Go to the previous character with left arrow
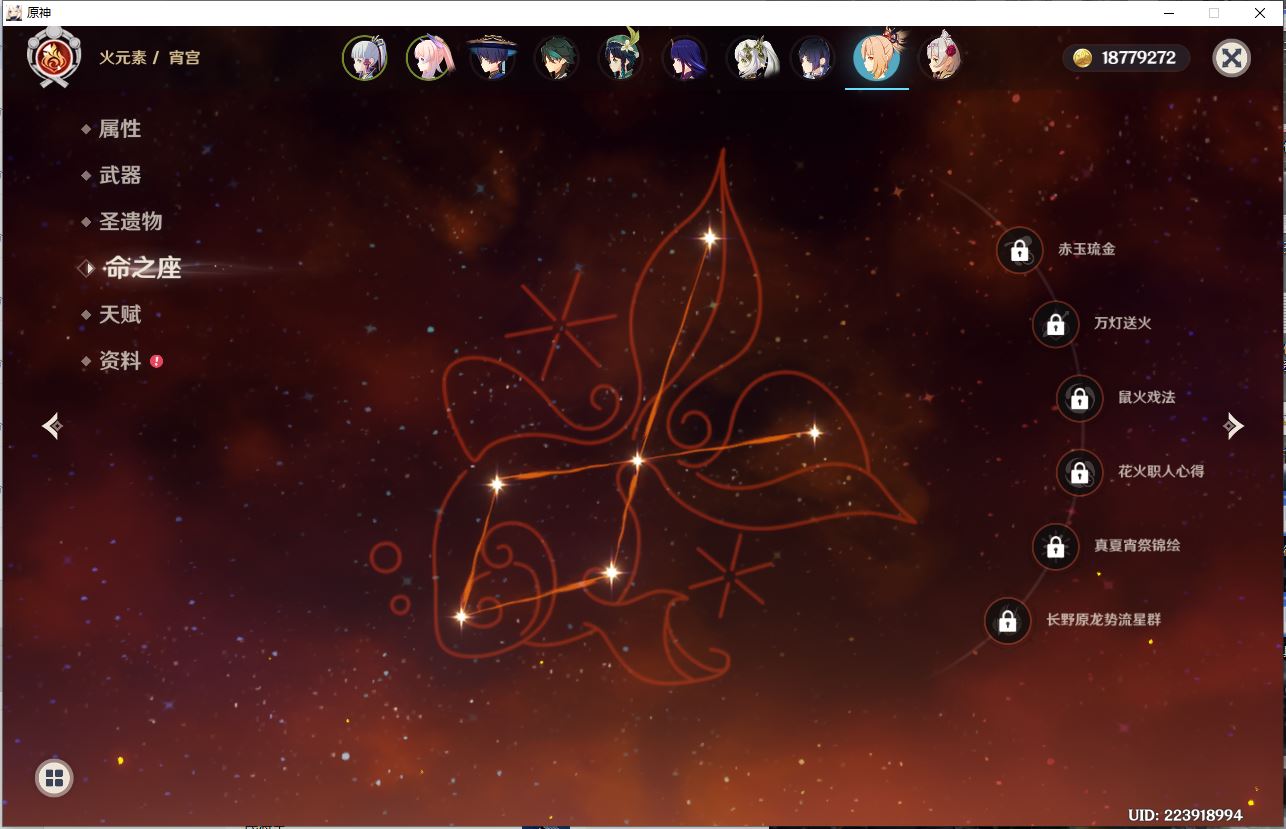 pyautogui.click(x=52, y=426)
